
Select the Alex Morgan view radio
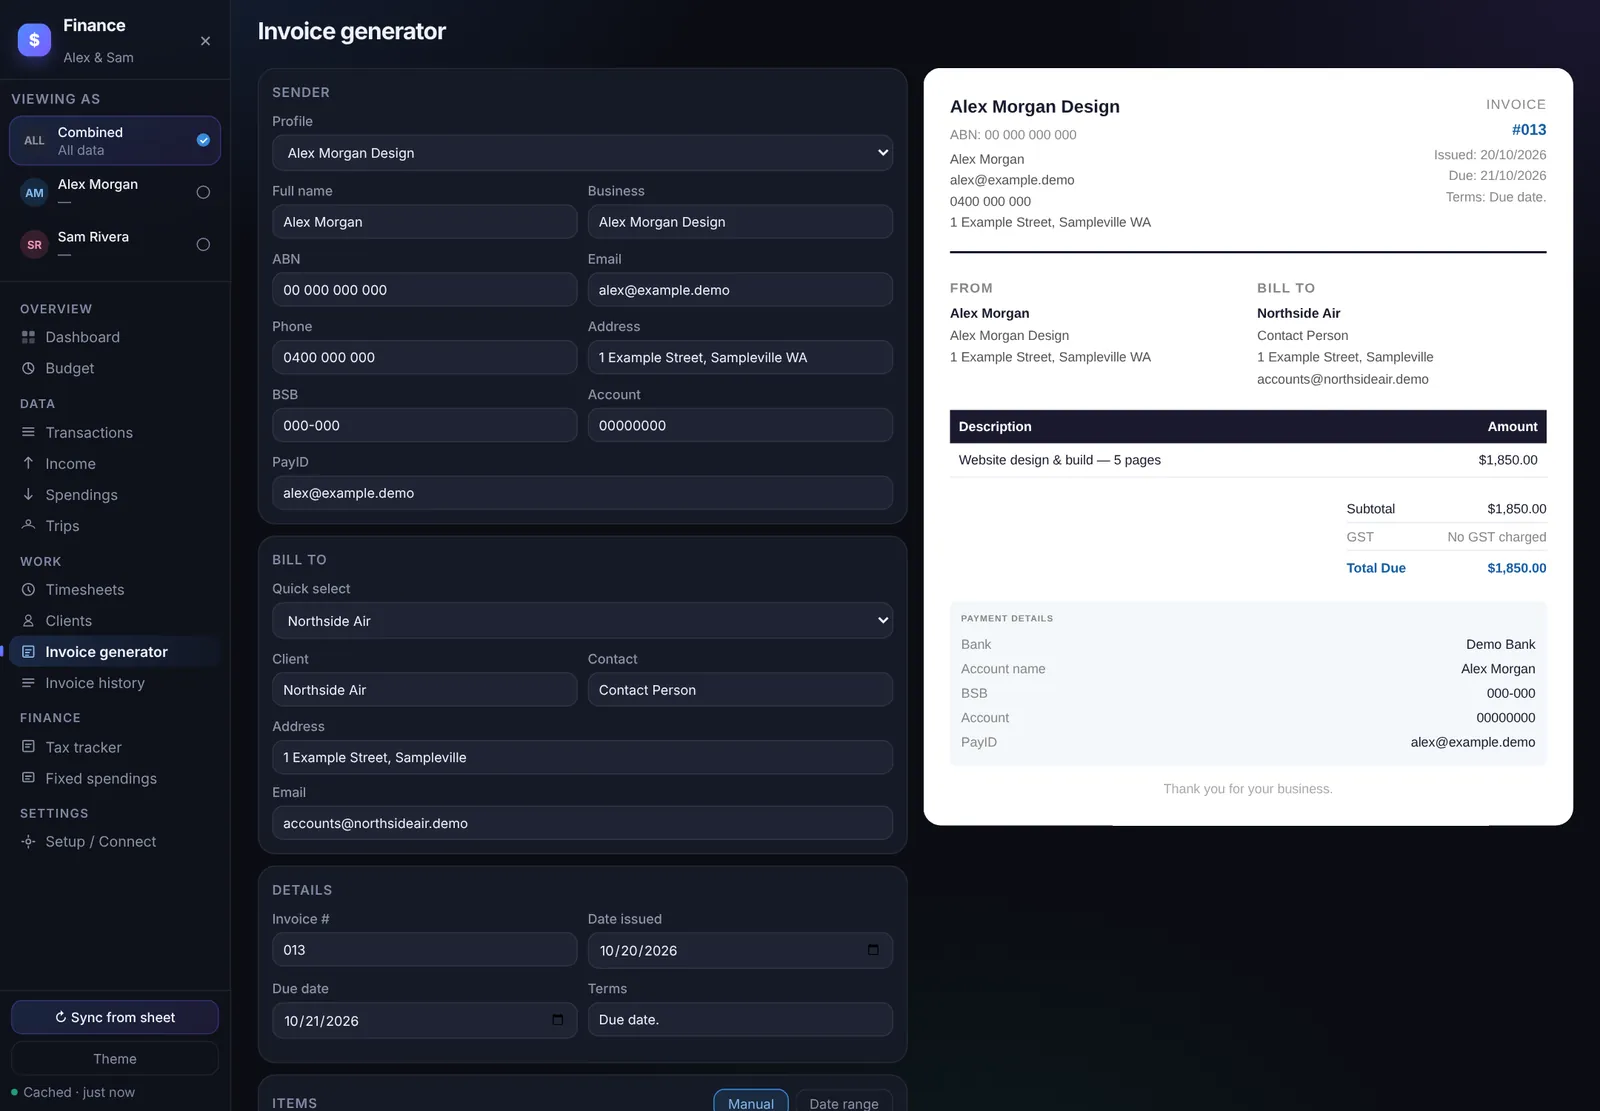coord(203,192)
